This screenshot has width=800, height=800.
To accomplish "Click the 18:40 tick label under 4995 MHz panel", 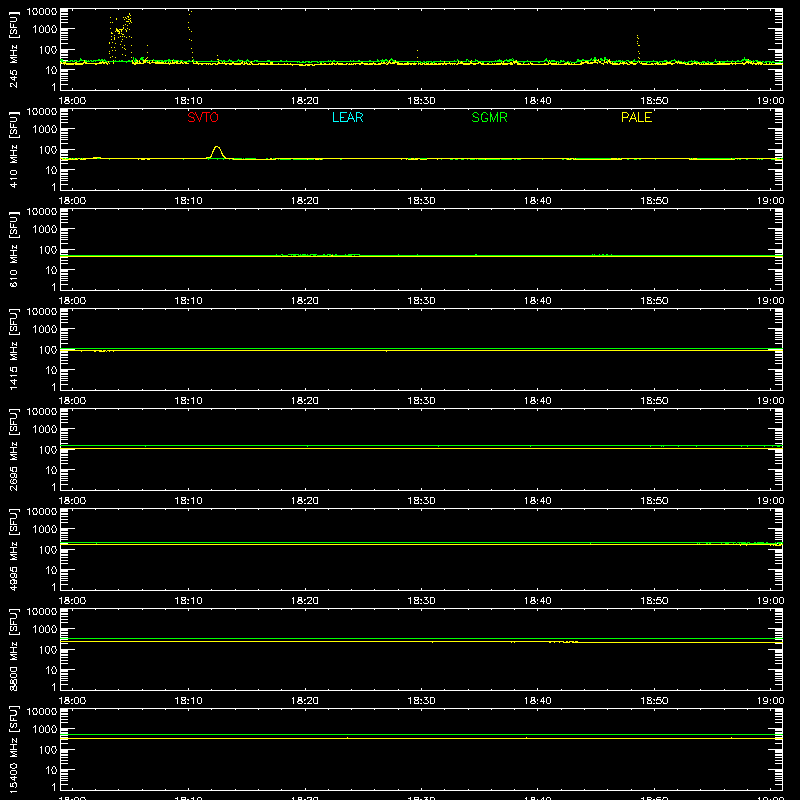I will coord(537,601).
